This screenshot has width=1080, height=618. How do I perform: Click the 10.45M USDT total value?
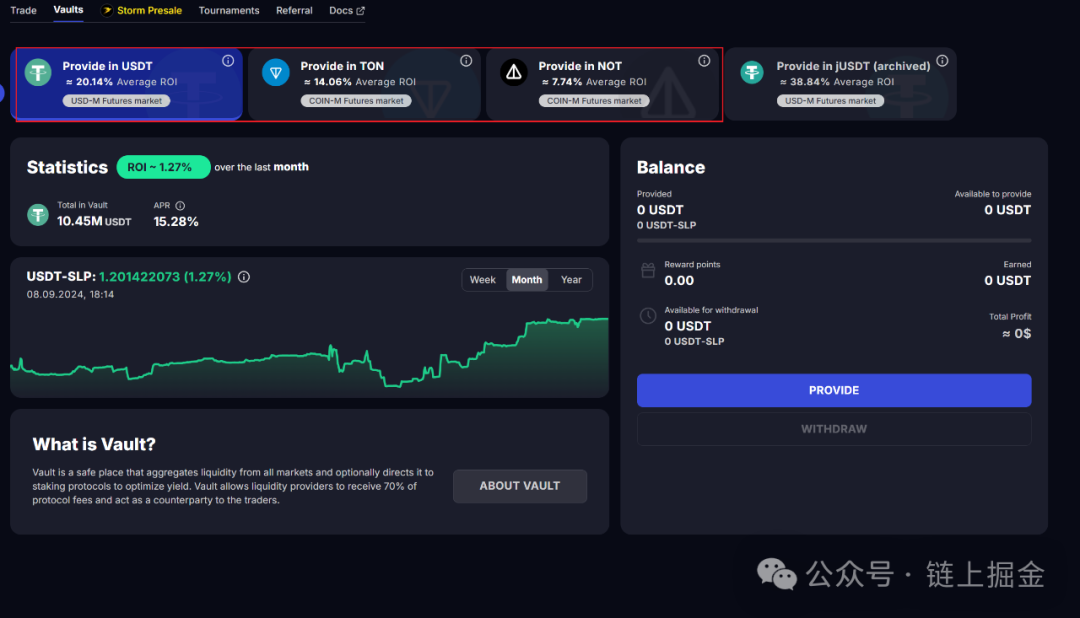tap(94, 221)
